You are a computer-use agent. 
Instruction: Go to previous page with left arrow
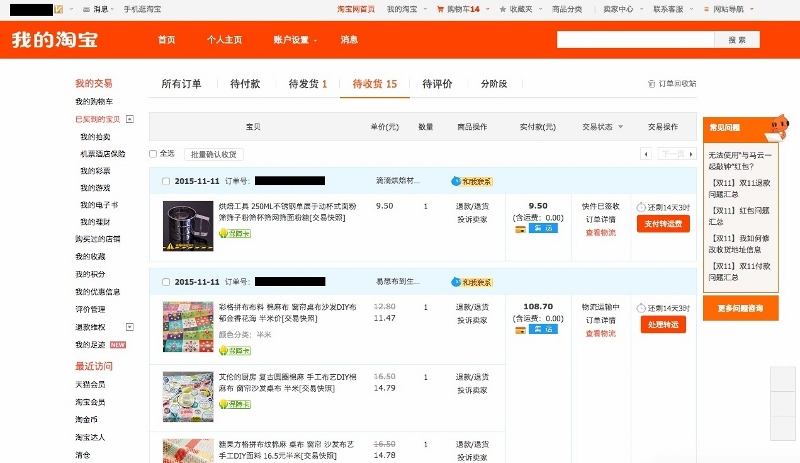coord(646,154)
